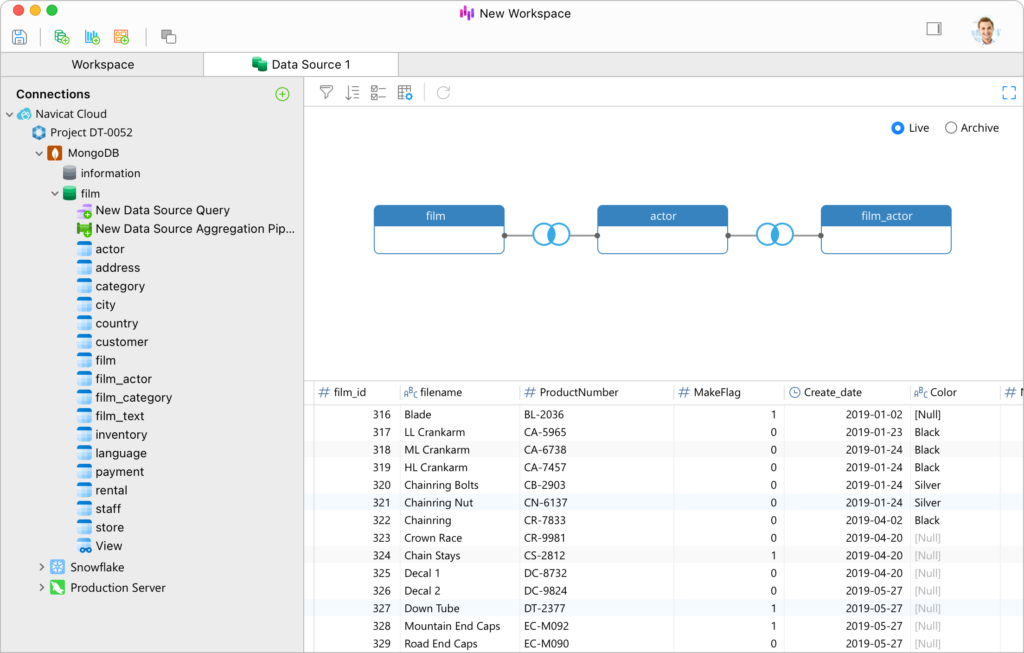Viewport: 1024px width, 653px height.
Task: Expand the Production Server connection
Action: click(x=42, y=587)
